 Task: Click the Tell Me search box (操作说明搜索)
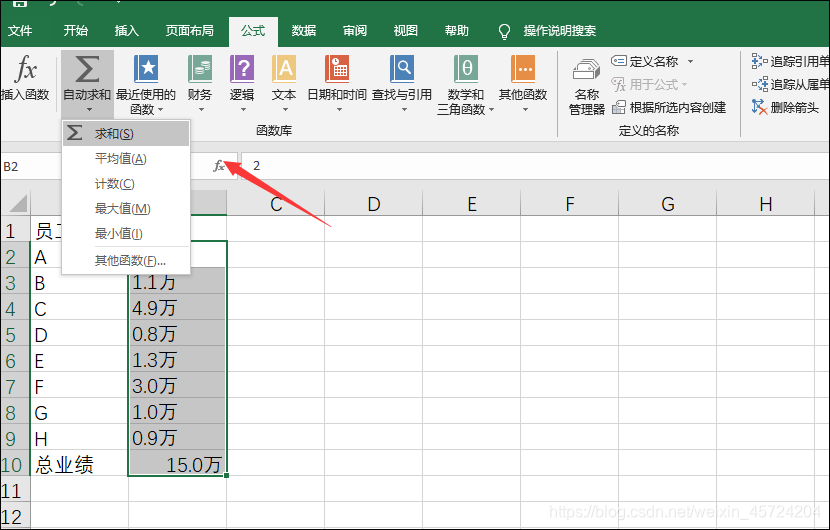pos(560,31)
